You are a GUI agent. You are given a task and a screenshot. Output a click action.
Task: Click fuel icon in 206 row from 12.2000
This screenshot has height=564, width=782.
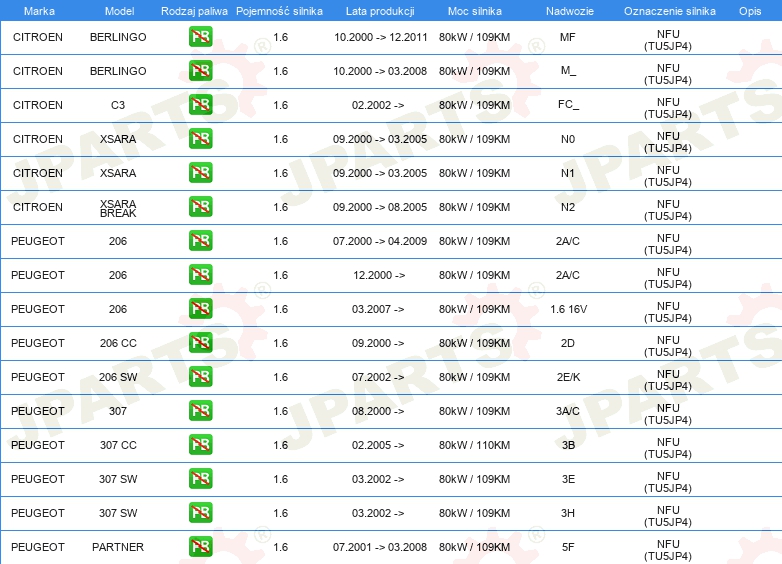(200, 275)
